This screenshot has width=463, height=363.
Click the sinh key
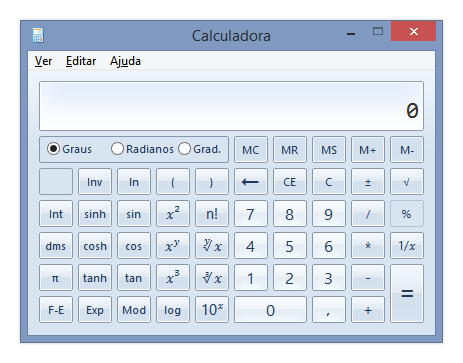point(95,214)
